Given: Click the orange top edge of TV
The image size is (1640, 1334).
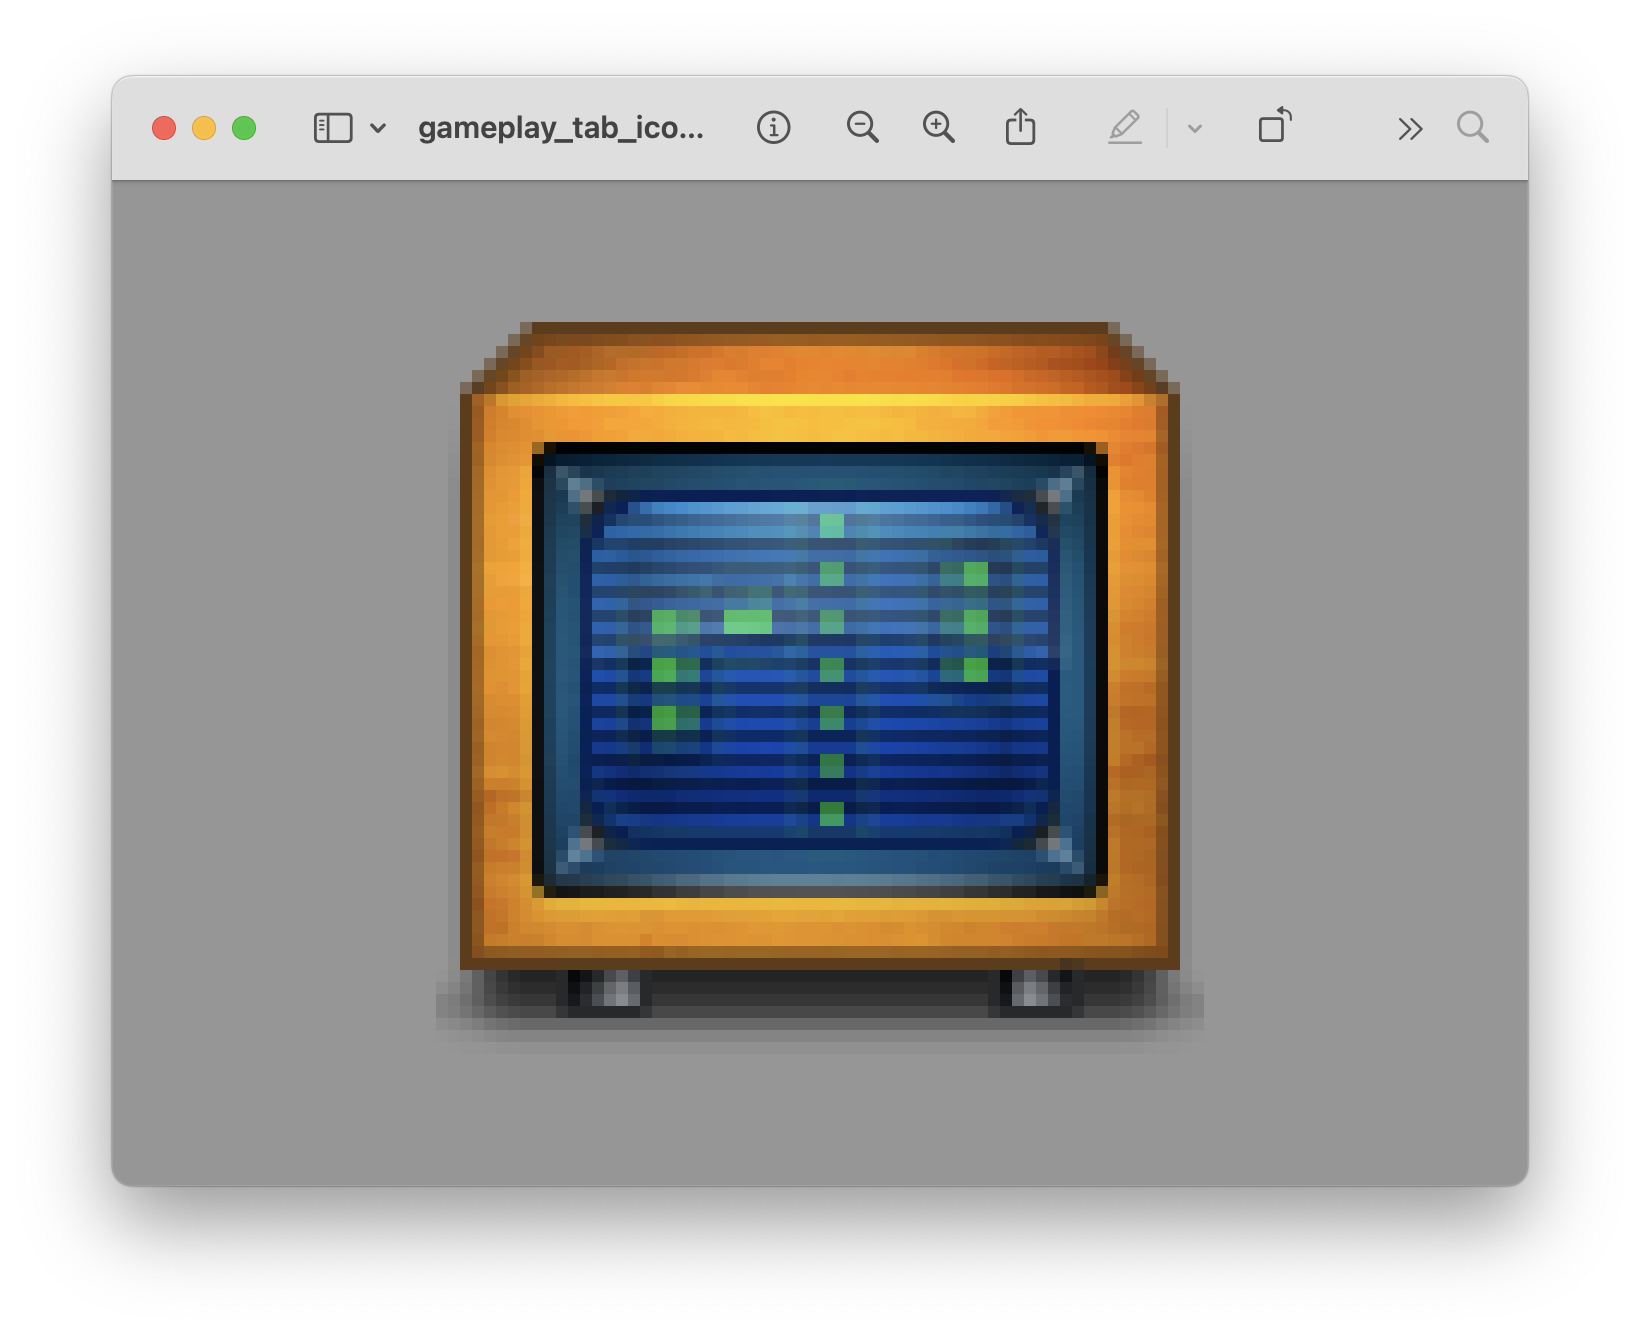Looking at the screenshot, I should click(819, 360).
